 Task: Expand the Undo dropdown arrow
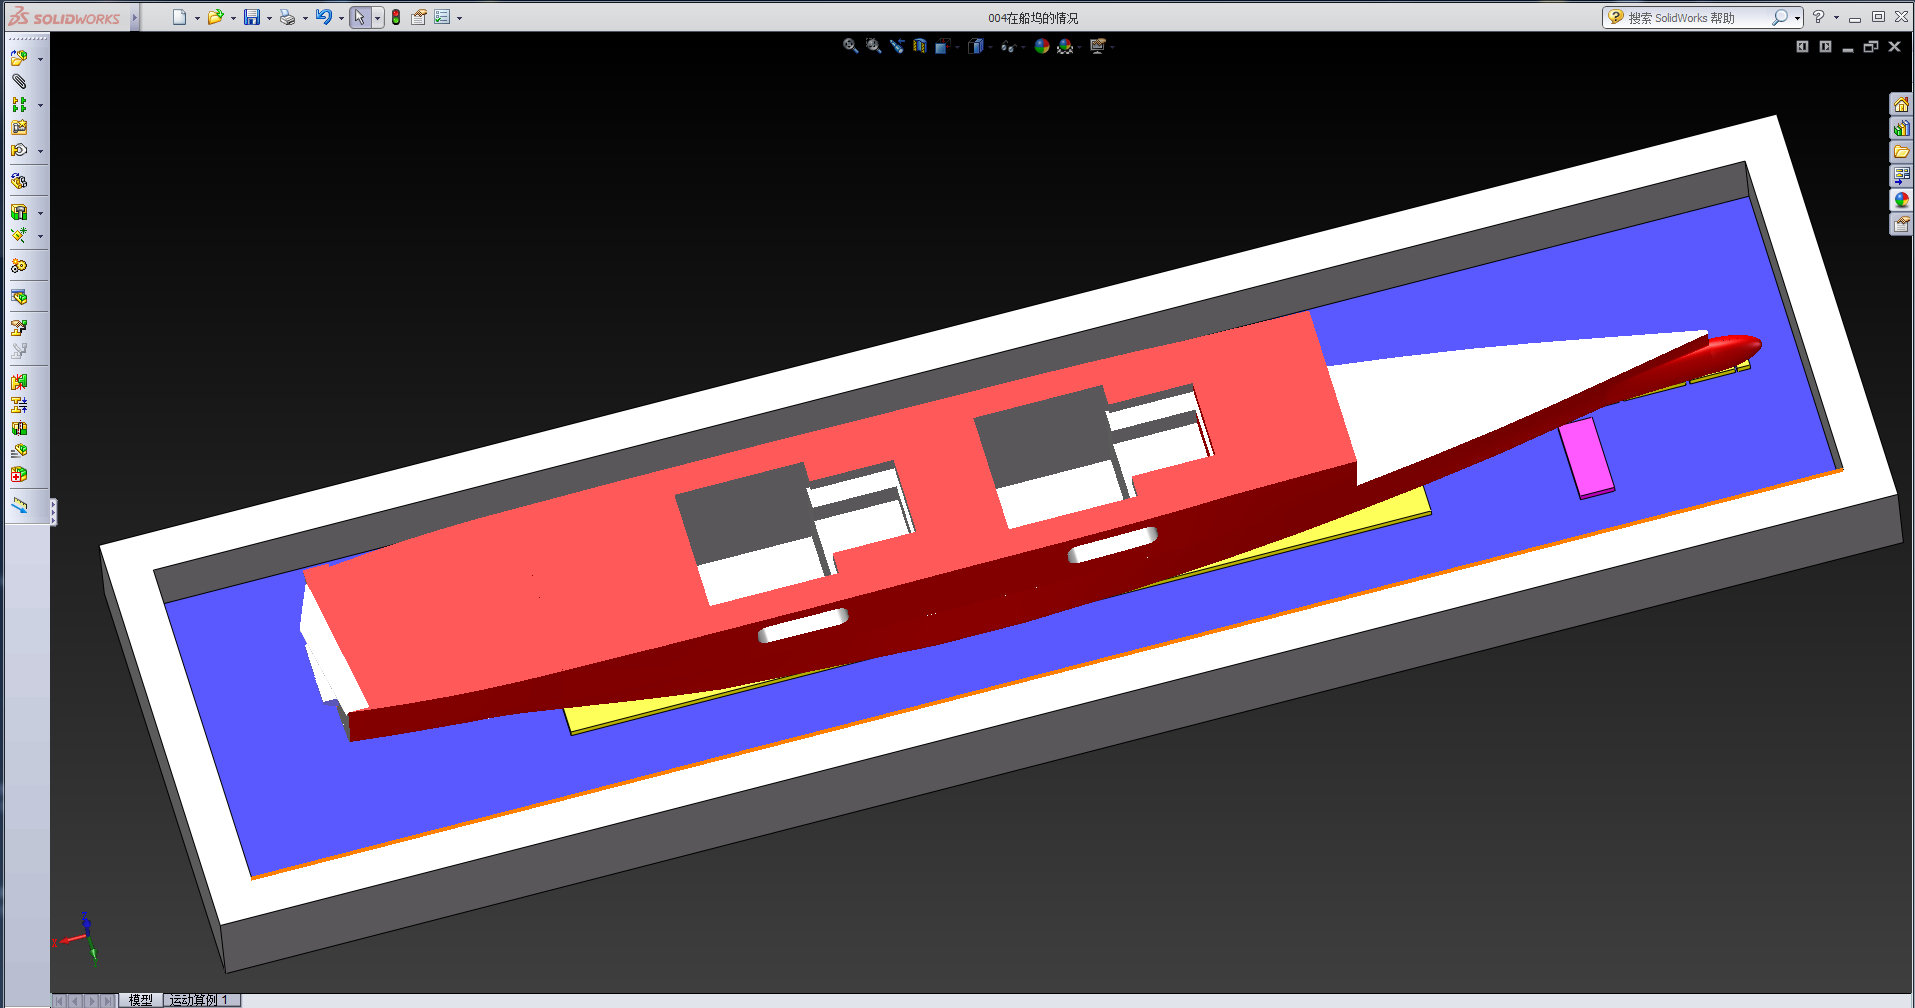tap(341, 18)
